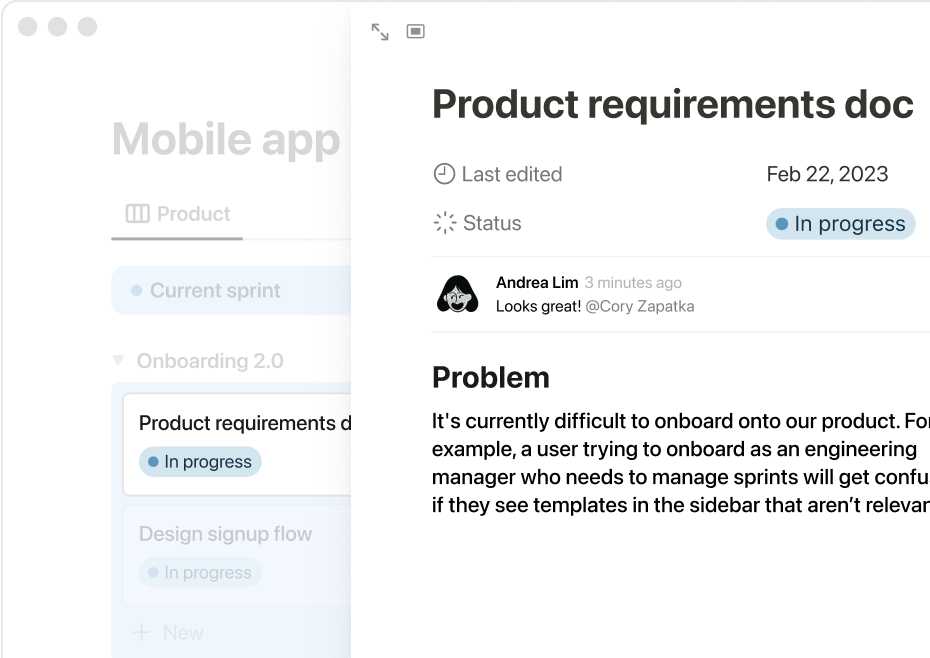Click the side peek view mode icon
Viewport: 930px width, 658px height.
416,32
